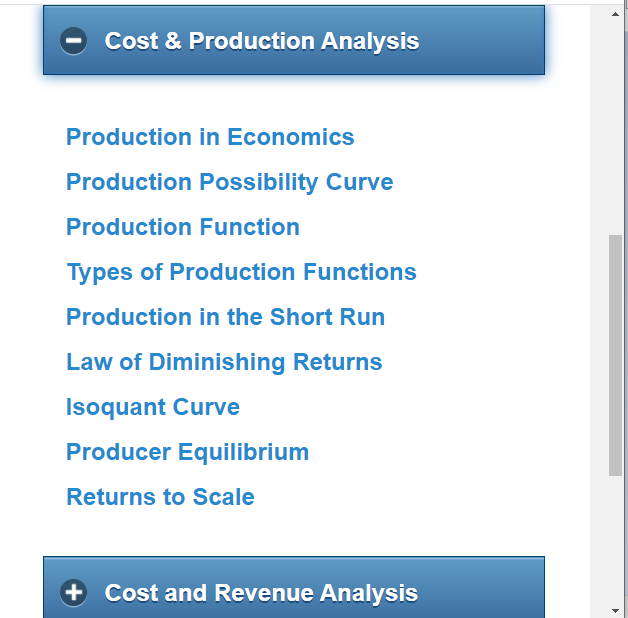Expand section via Cost and Revenue Analysis title text
Screen dimensions: 628x618
[261, 593]
